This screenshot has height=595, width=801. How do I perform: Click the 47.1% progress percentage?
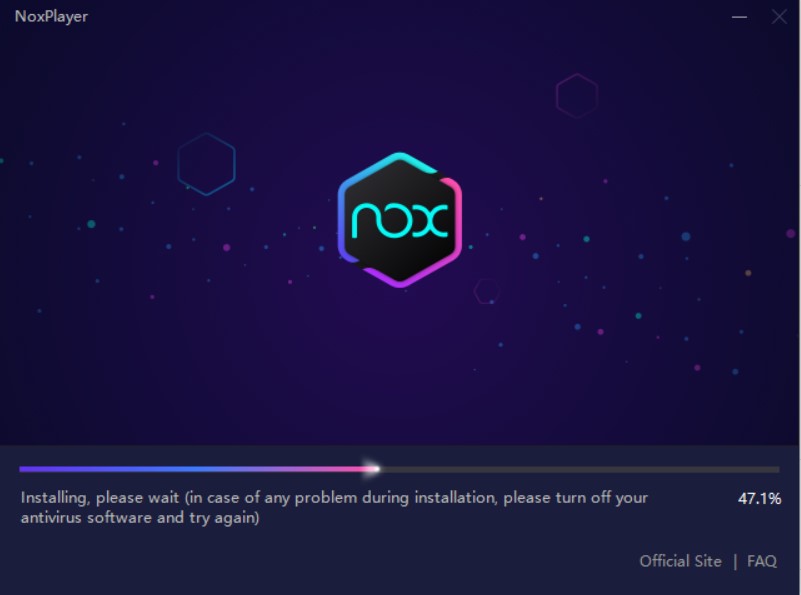(x=759, y=498)
